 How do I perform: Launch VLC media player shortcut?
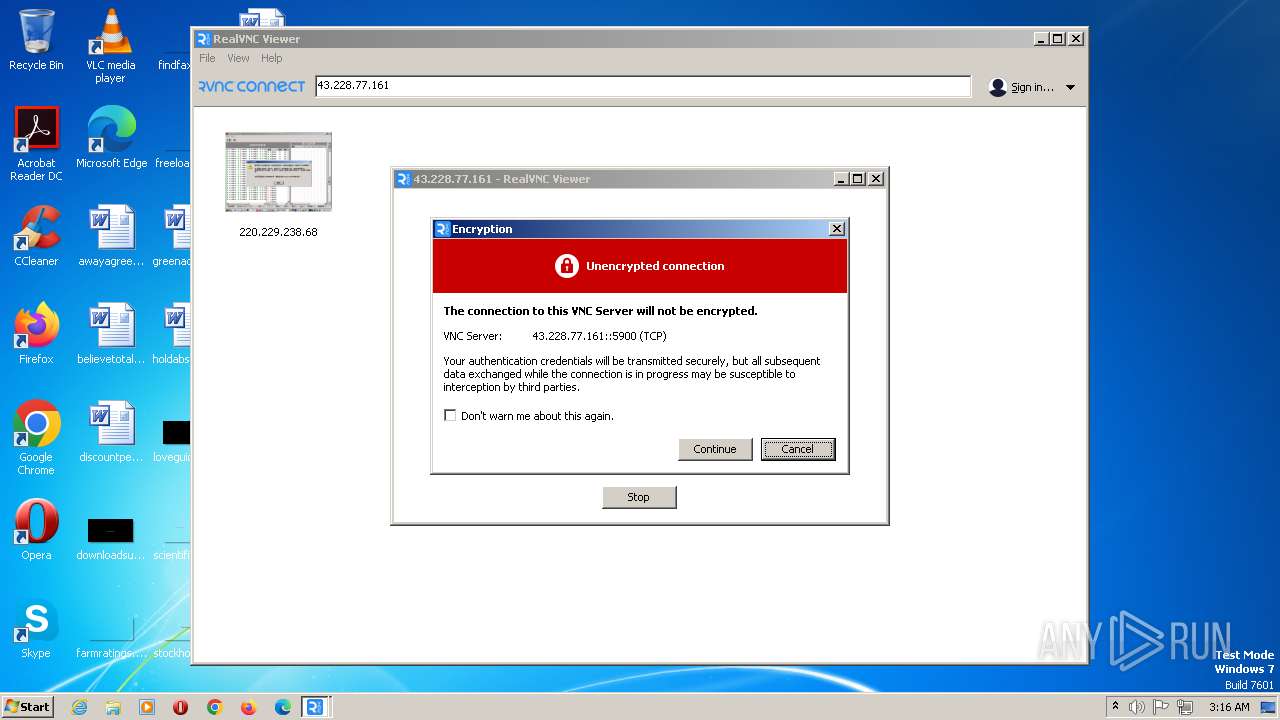(x=110, y=46)
